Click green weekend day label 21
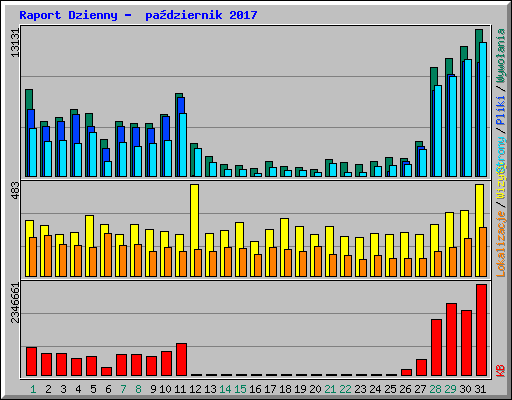Viewport: 512px width, 400px height. tap(330, 389)
